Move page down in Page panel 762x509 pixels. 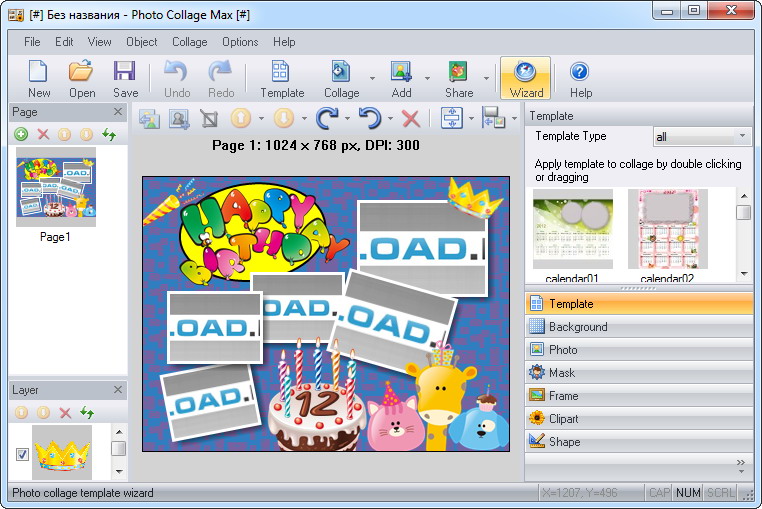(87, 134)
